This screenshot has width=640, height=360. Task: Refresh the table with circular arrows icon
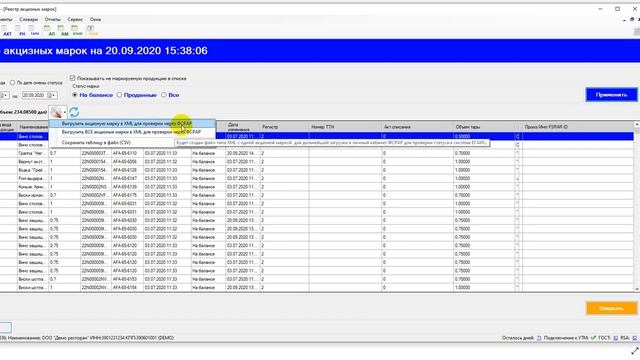pyautogui.click(x=74, y=112)
